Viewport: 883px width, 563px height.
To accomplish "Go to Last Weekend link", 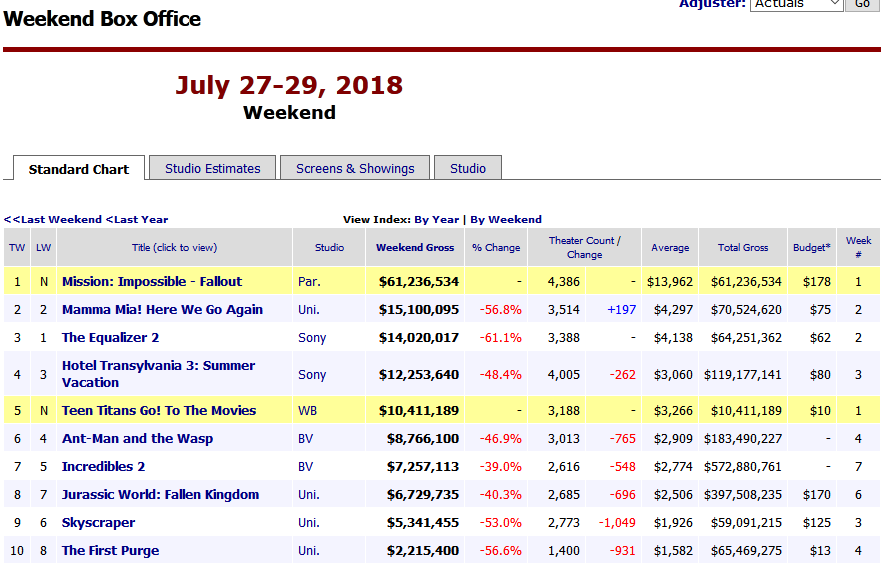I will [55, 219].
